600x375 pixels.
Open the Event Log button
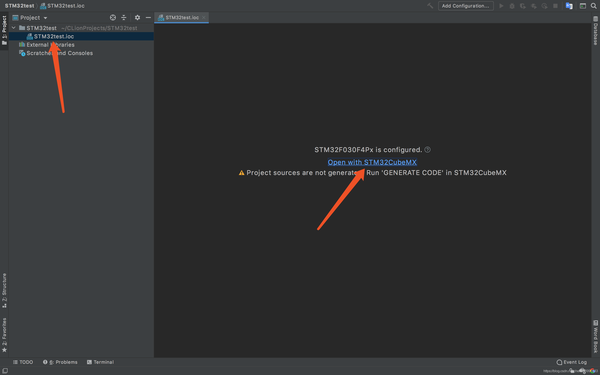[571, 362]
